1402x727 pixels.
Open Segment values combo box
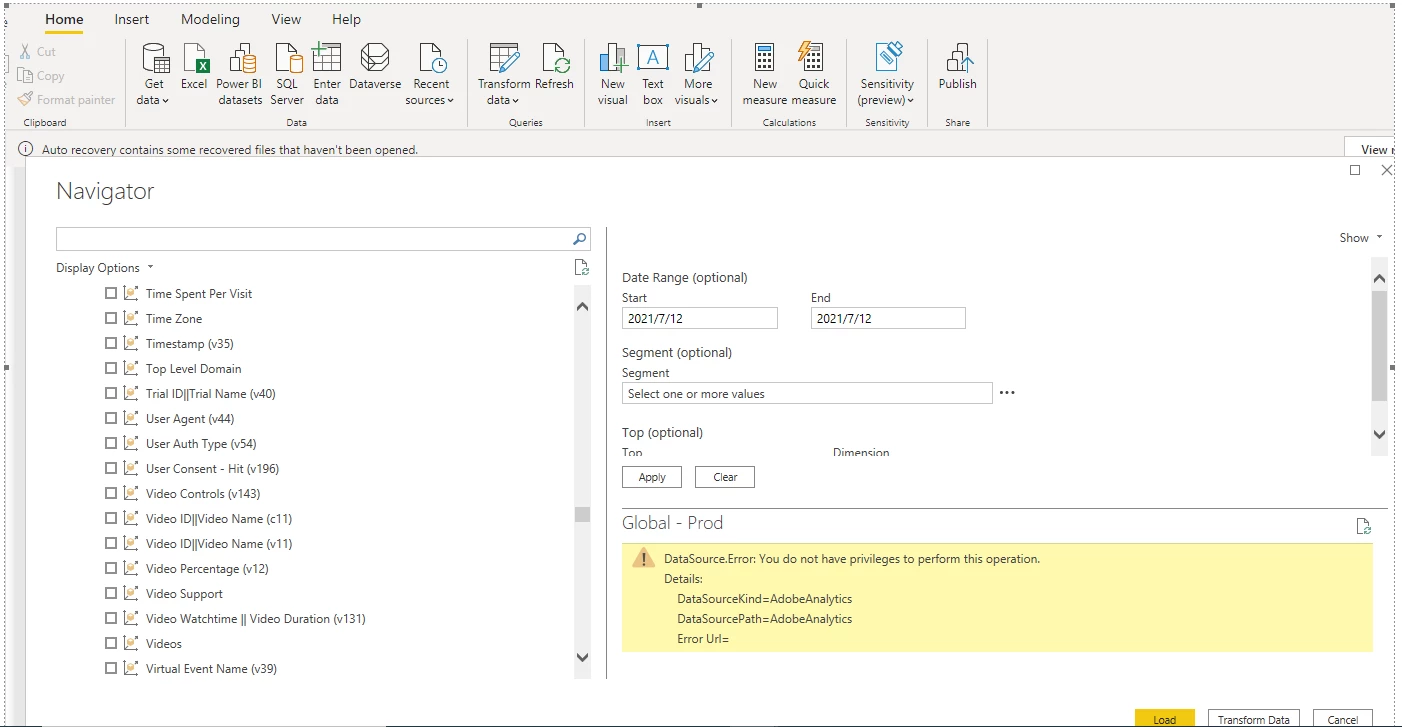tap(807, 393)
